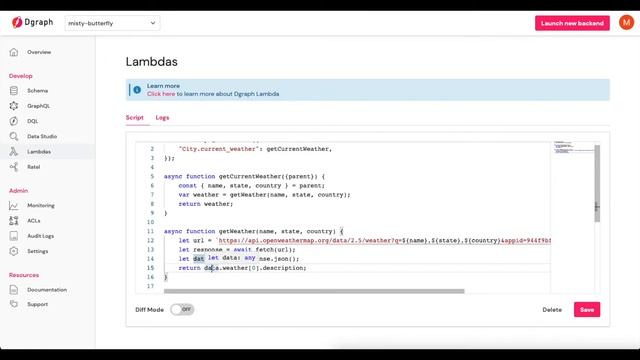Open Schema page in sidebar

click(38, 91)
